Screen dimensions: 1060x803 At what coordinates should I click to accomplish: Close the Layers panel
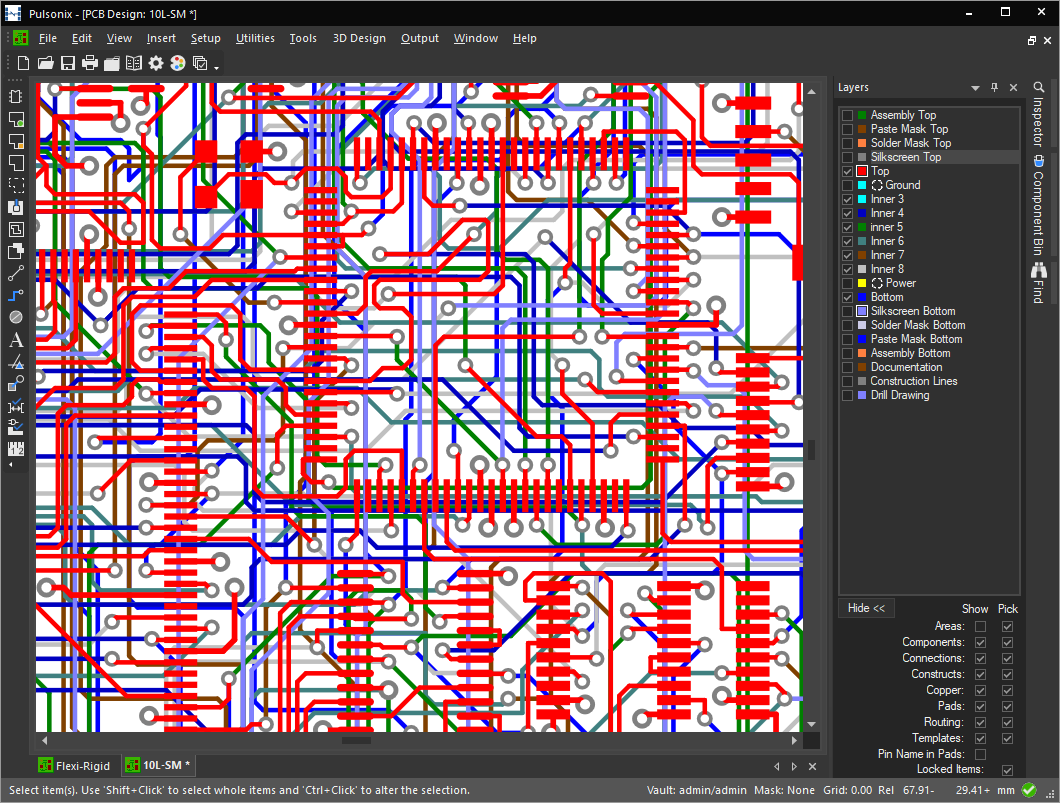pyautogui.click(x=1013, y=87)
